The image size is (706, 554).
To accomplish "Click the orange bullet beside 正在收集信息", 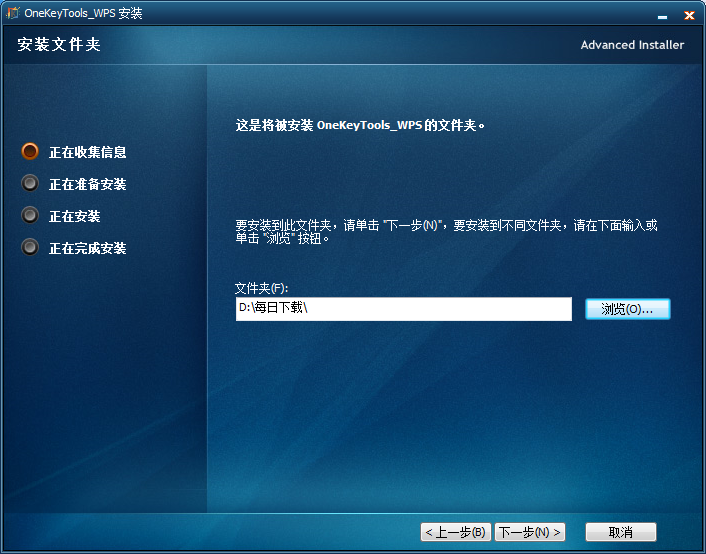I will pos(30,152).
